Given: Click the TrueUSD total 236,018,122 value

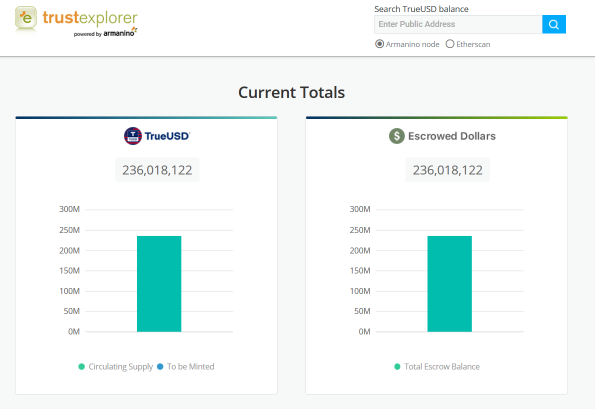Looking at the screenshot, I should click(157, 170).
